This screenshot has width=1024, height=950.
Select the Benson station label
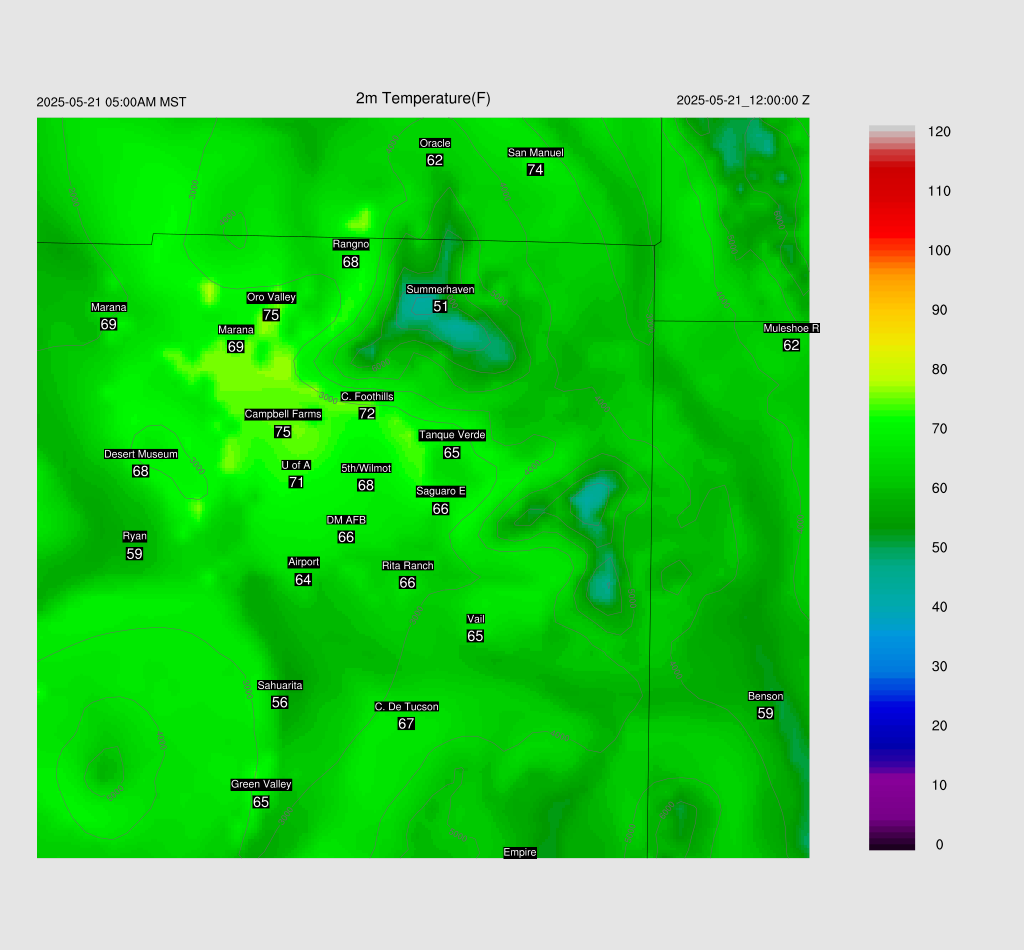point(765,696)
